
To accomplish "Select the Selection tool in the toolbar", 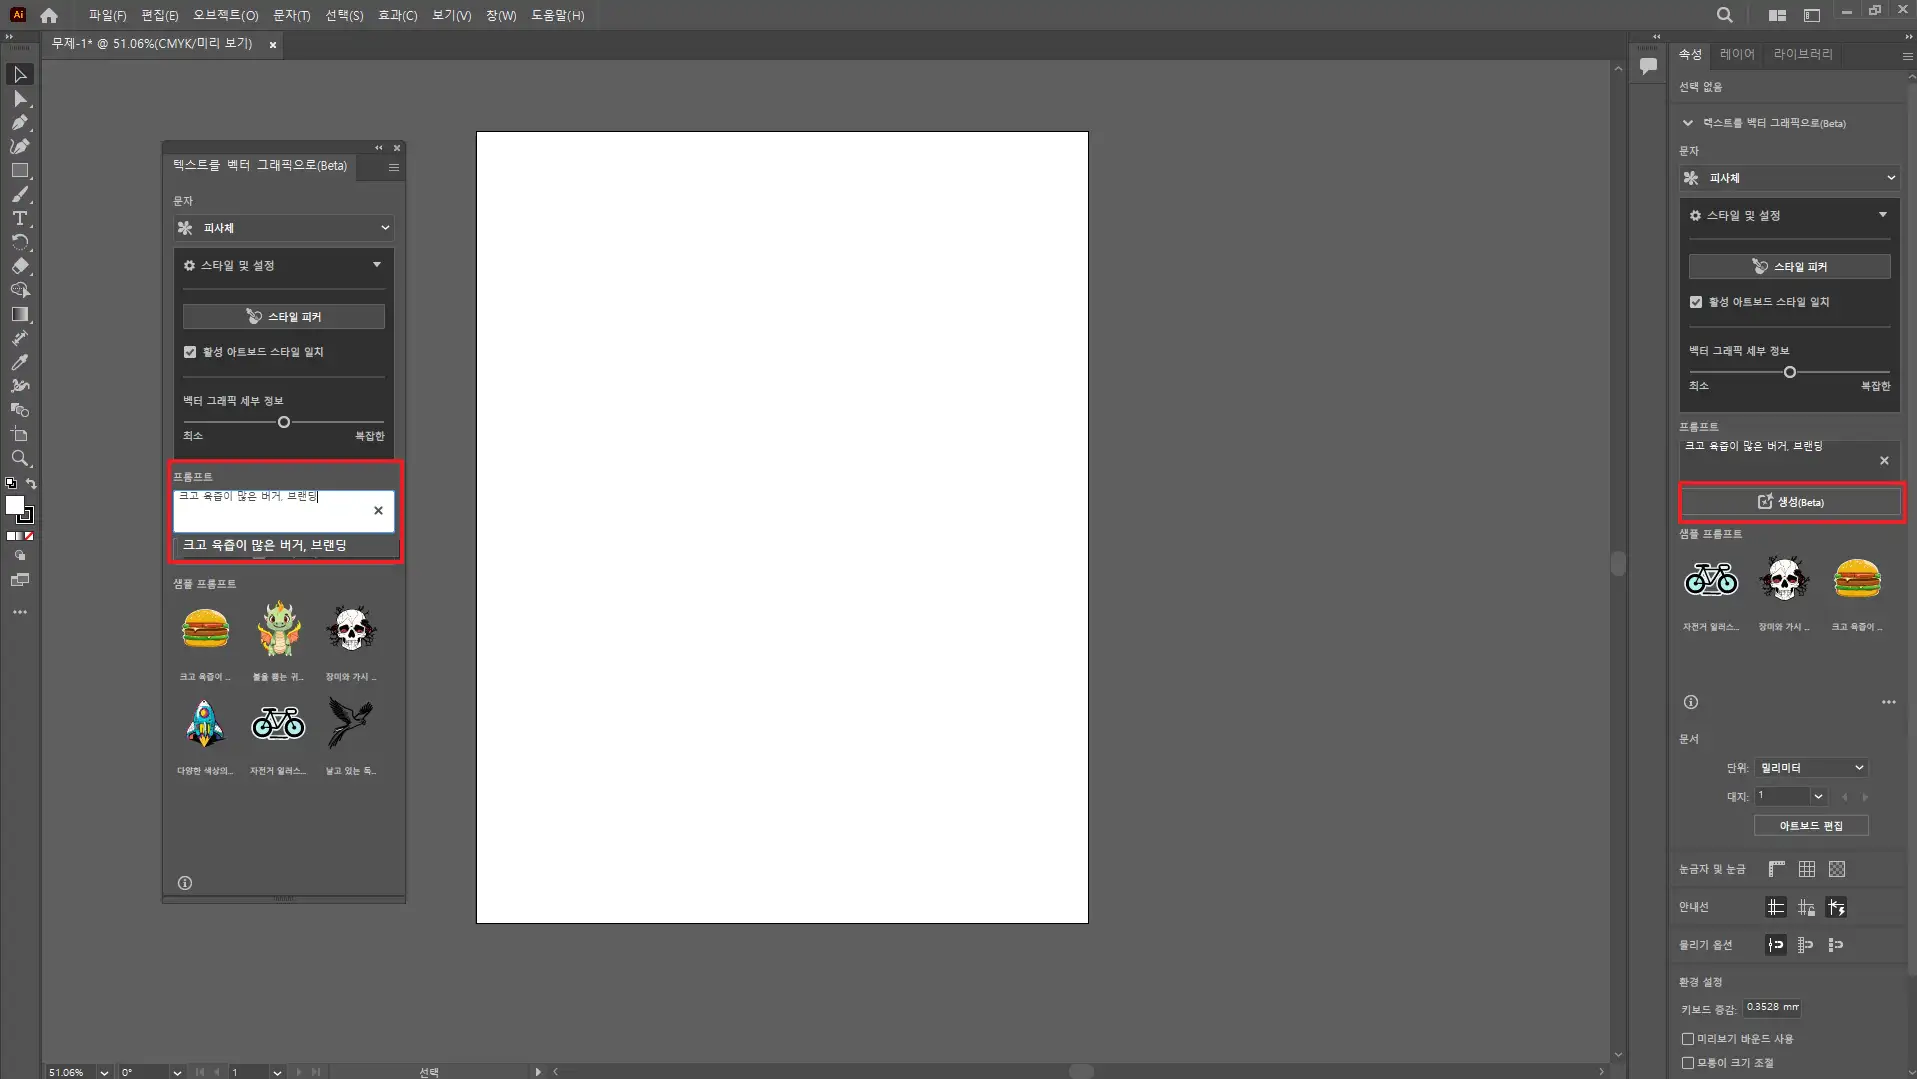I will coord(19,75).
